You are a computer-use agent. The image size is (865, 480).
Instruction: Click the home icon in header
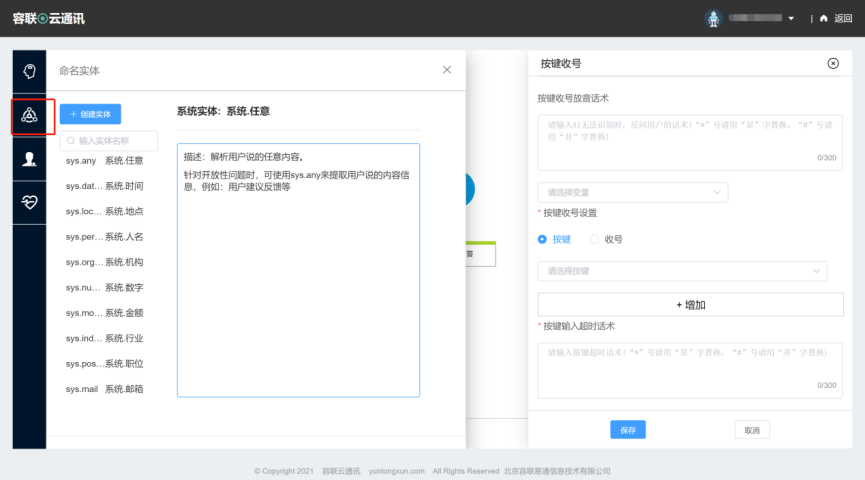tap(824, 18)
